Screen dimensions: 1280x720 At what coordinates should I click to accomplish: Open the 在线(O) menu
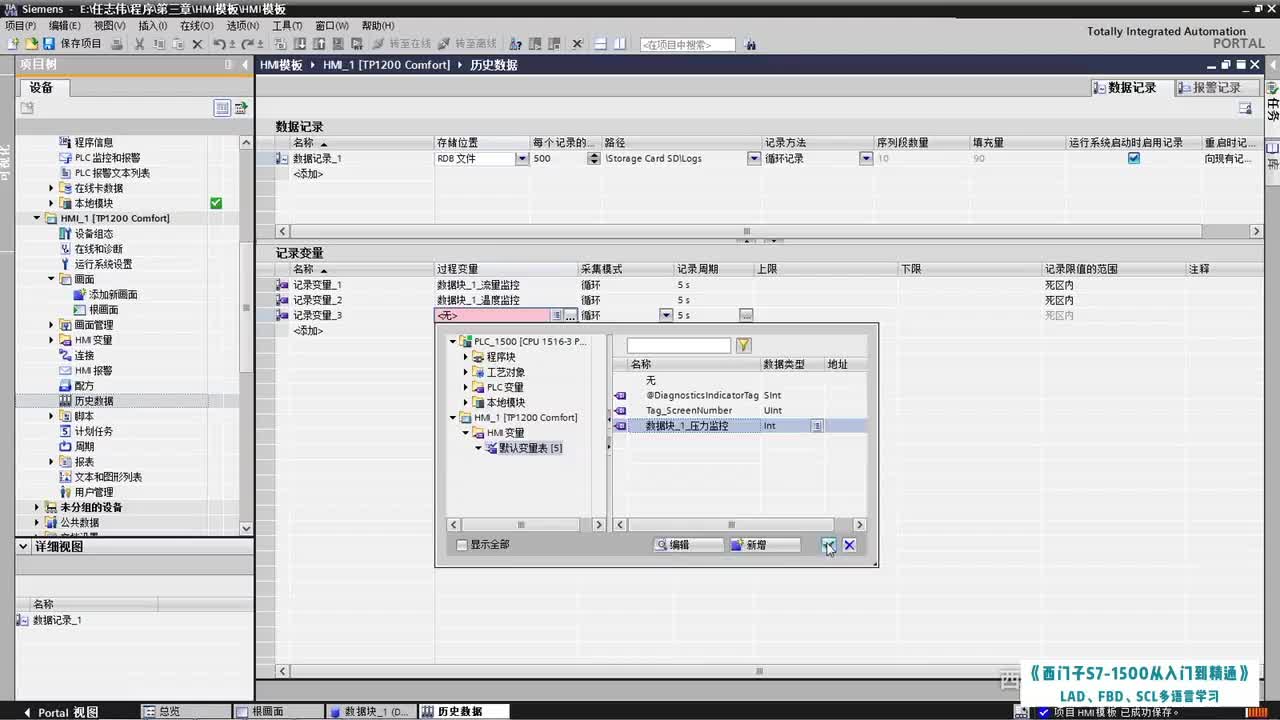coord(196,26)
